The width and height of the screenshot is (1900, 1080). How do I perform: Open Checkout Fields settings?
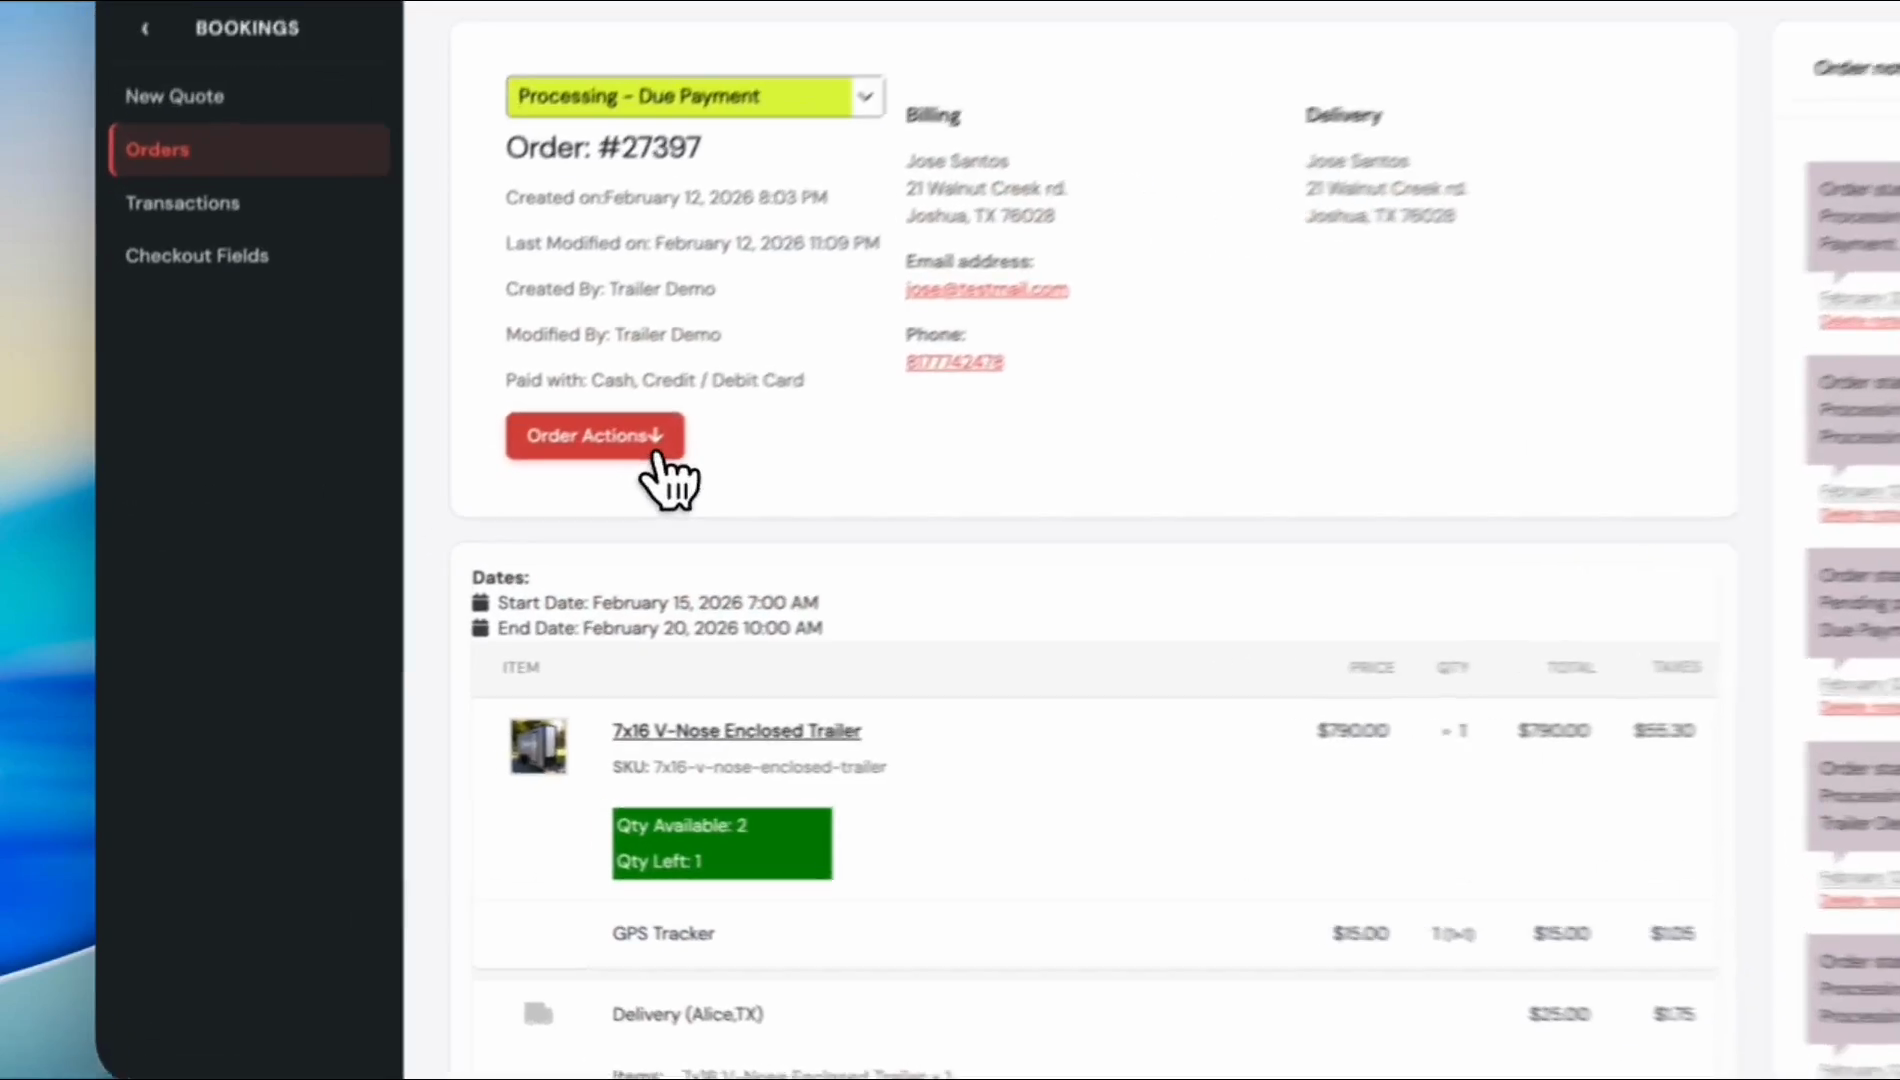pos(197,256)
